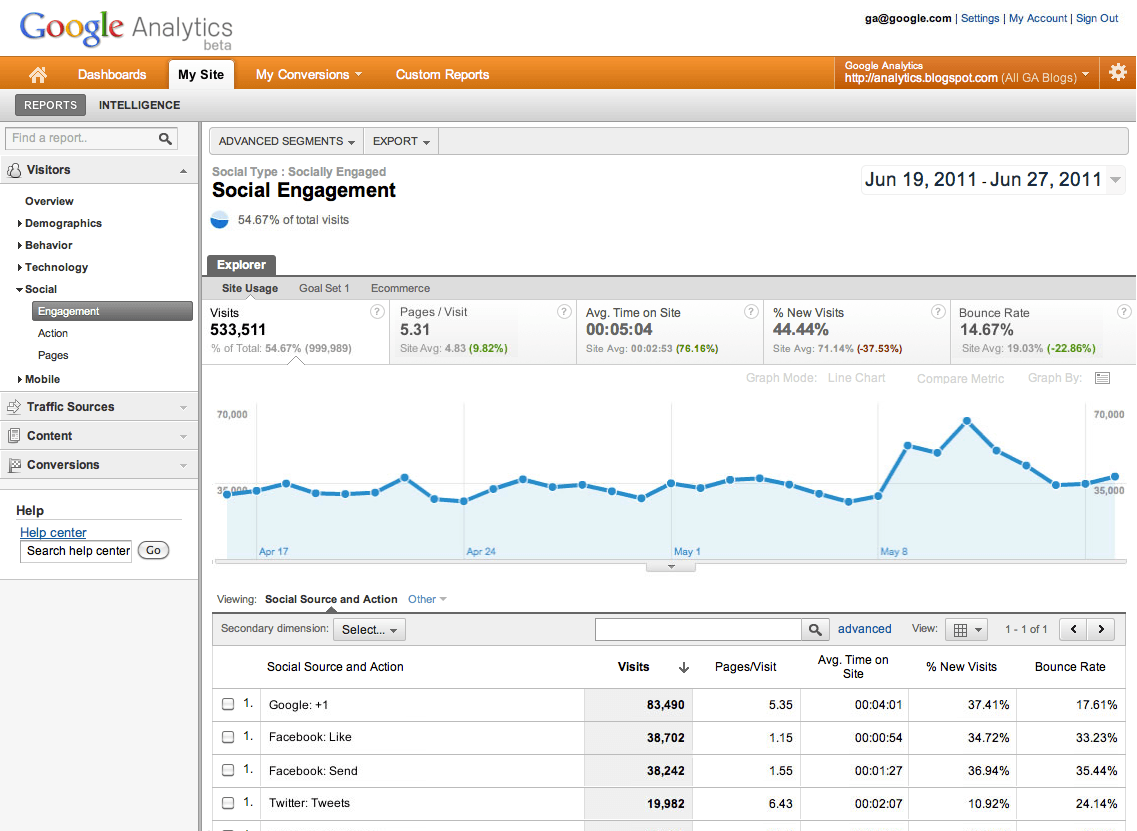Click in the Search help center field
Image resolution: width=1137 pixels, height=831 pixels.
coord(76,551)
